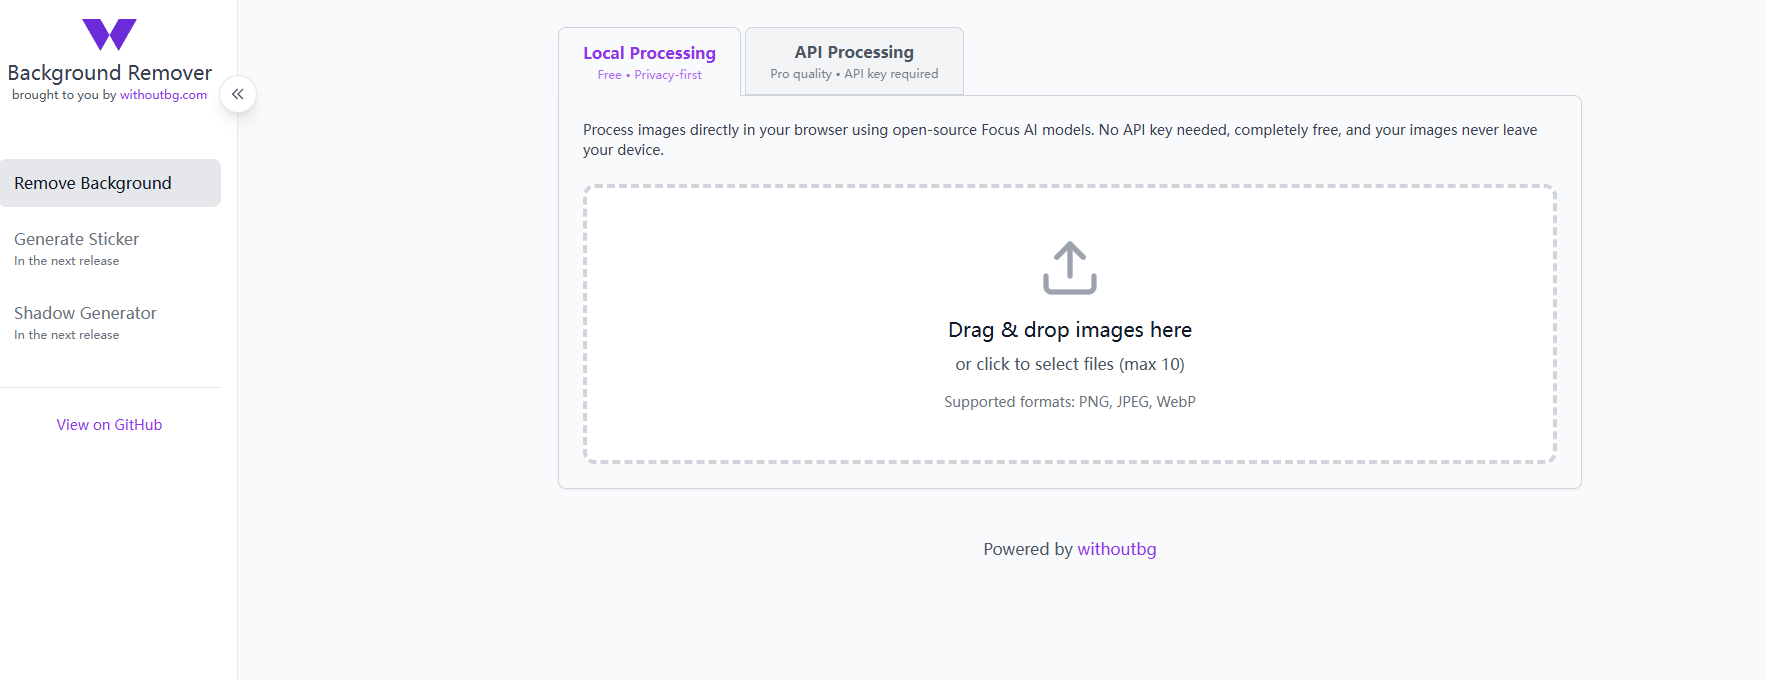Click the local processing description paragraph

click(1059, 140)
